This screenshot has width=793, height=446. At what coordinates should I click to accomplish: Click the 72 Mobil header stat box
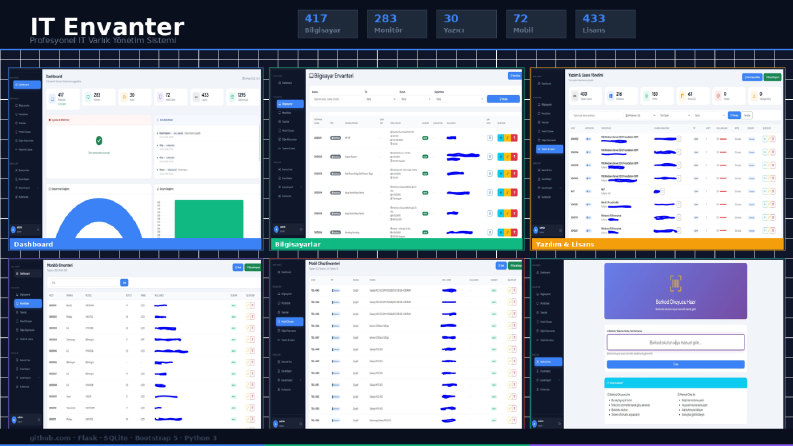click(536, 24)
